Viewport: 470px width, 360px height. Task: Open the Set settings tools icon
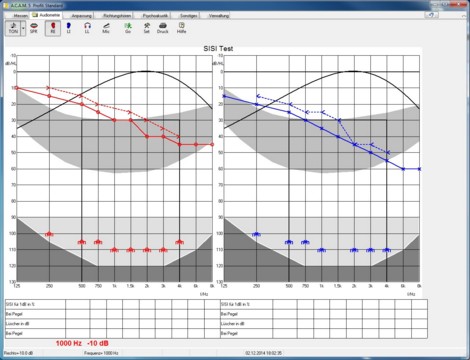(147, 28)
